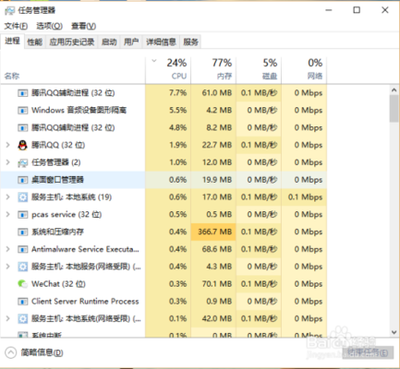Switch to the 启动 tab
400x369 pixels.
pos(109,42)
